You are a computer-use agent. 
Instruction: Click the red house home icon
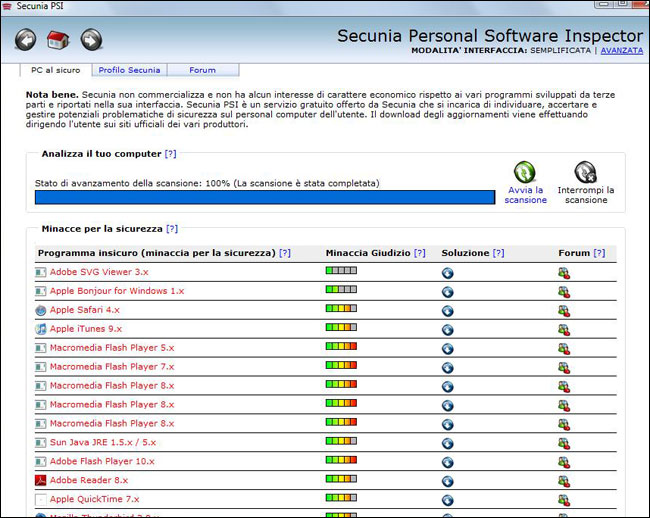(58, 40)
